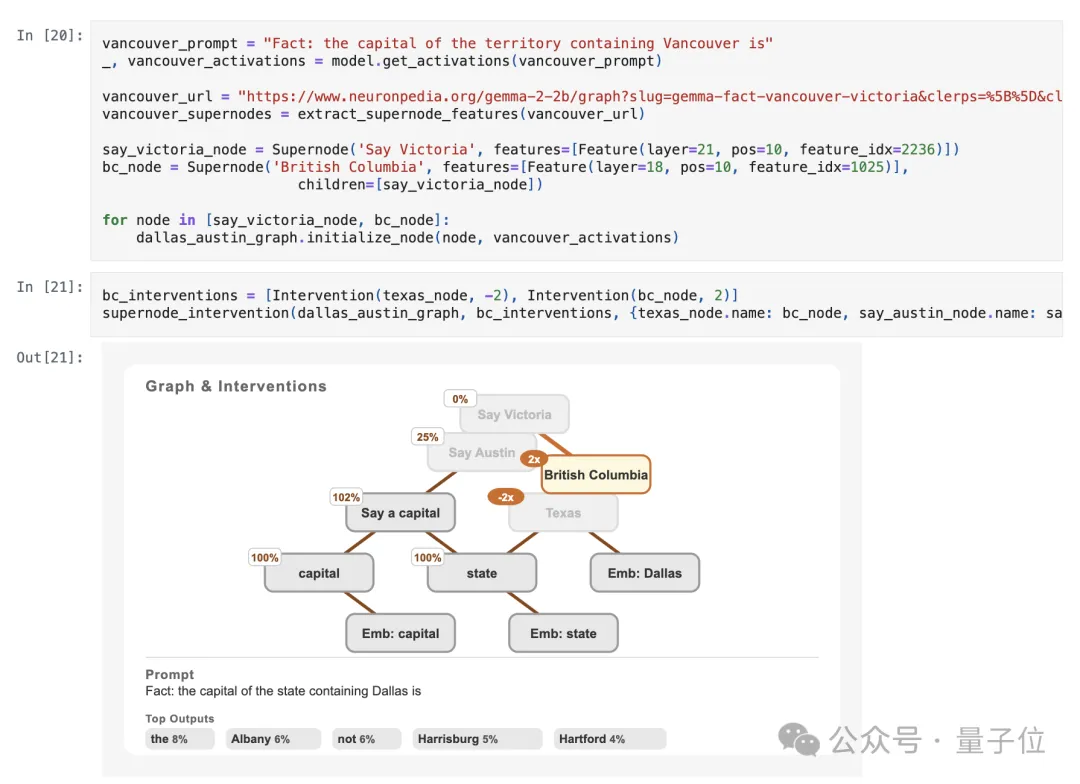Viewport: 1080px width, 784px height.
Task: Select the Emb: capital node
Action: [x=400, y=633]
